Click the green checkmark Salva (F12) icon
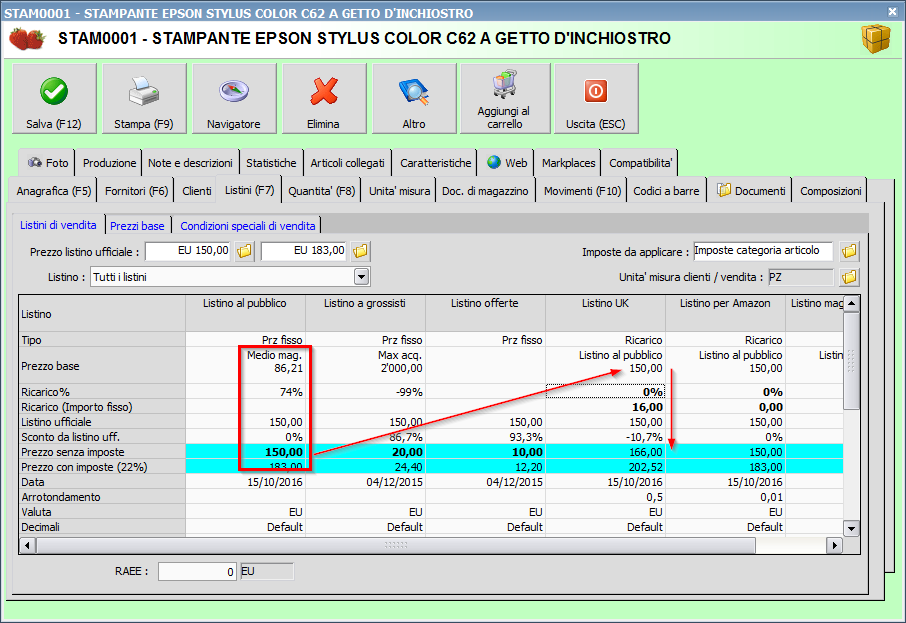Screen dimensions: 906x623 point(54,92)
